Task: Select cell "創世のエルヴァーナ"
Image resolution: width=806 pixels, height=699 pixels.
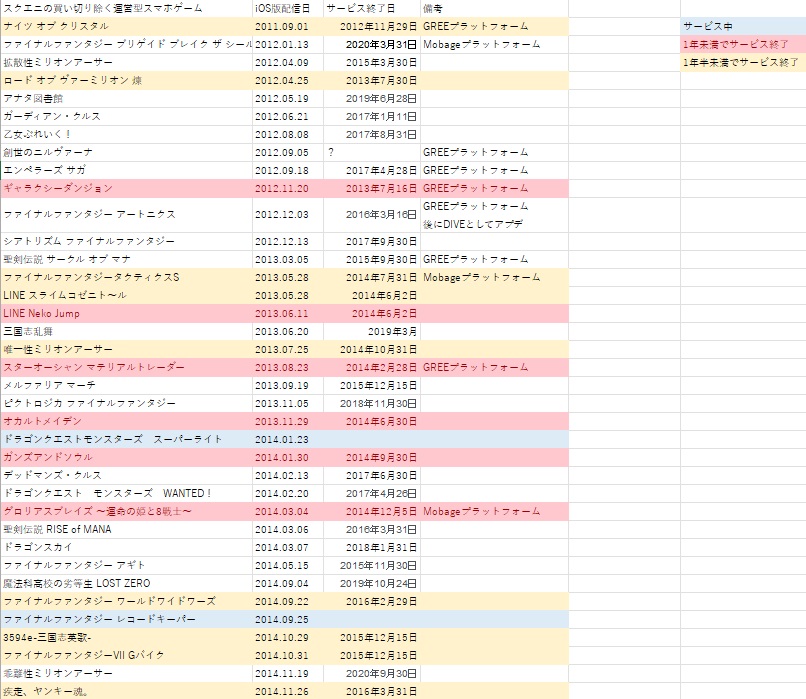Action: point(126,152)
